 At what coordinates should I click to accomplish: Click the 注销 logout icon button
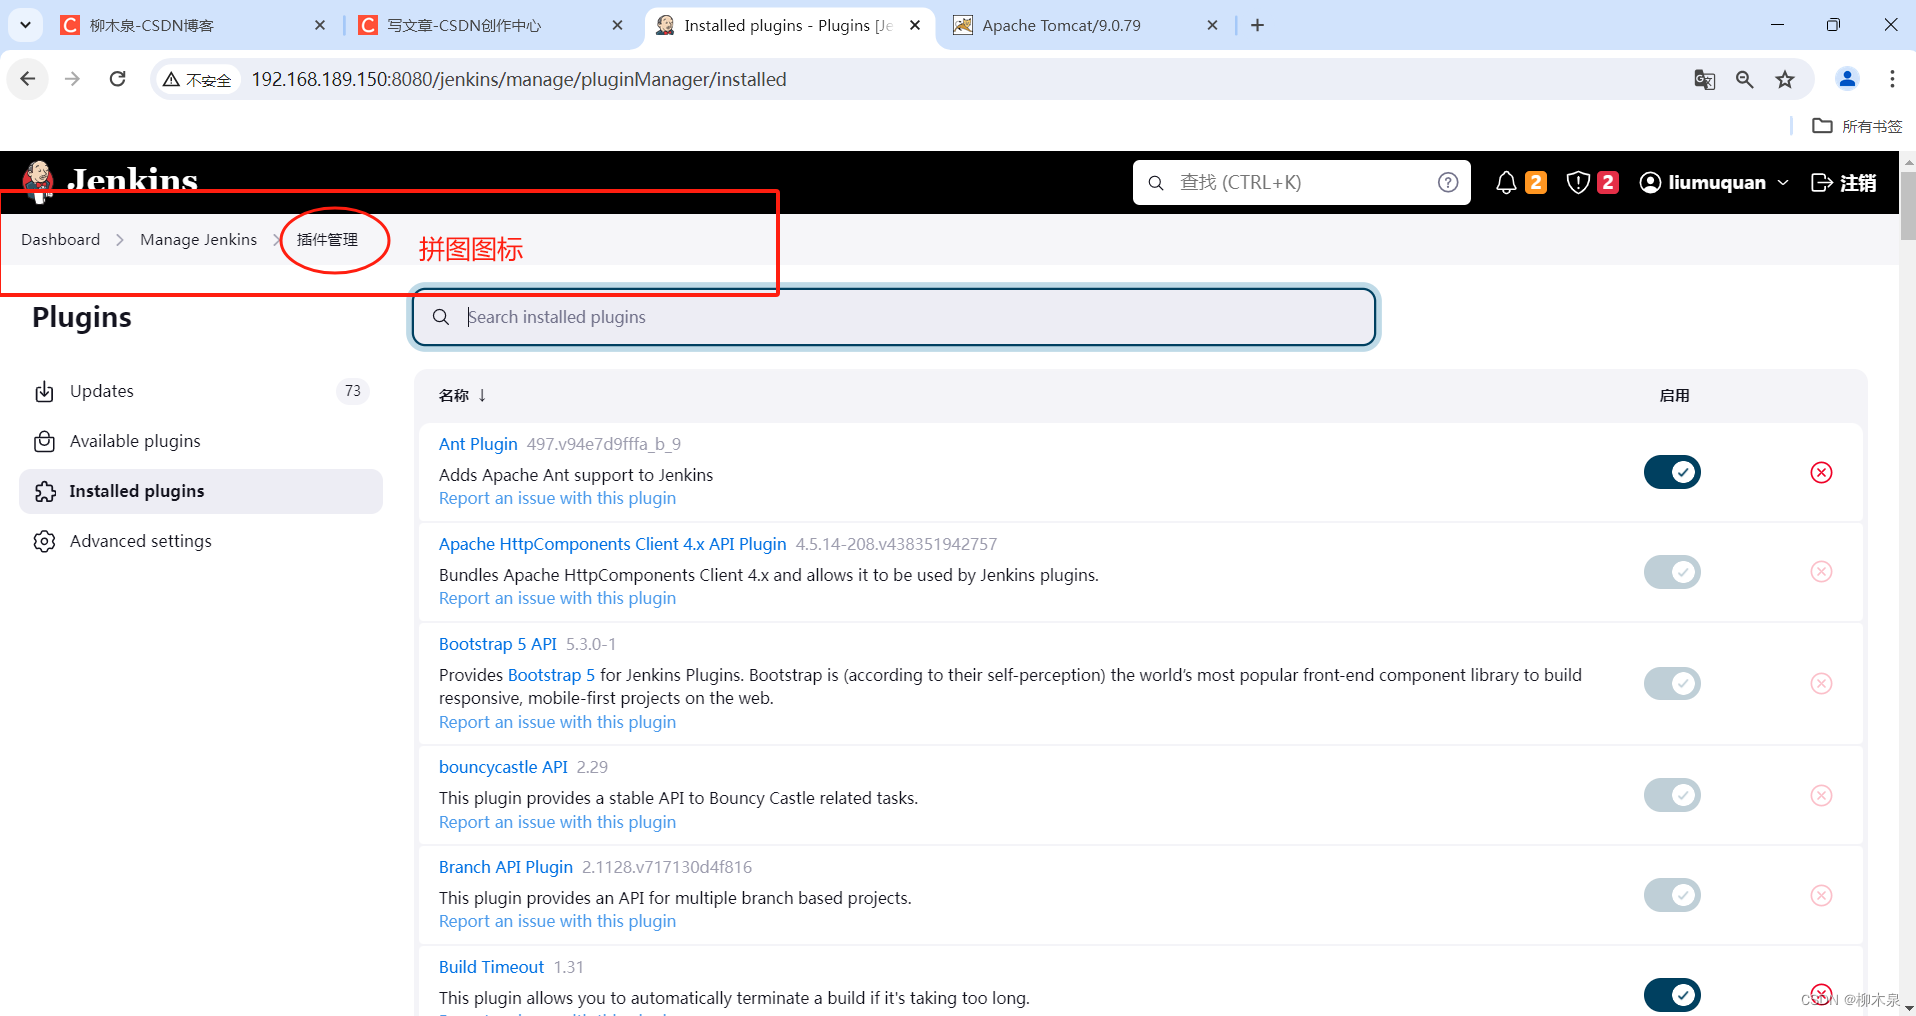(x=1844, y=182)
